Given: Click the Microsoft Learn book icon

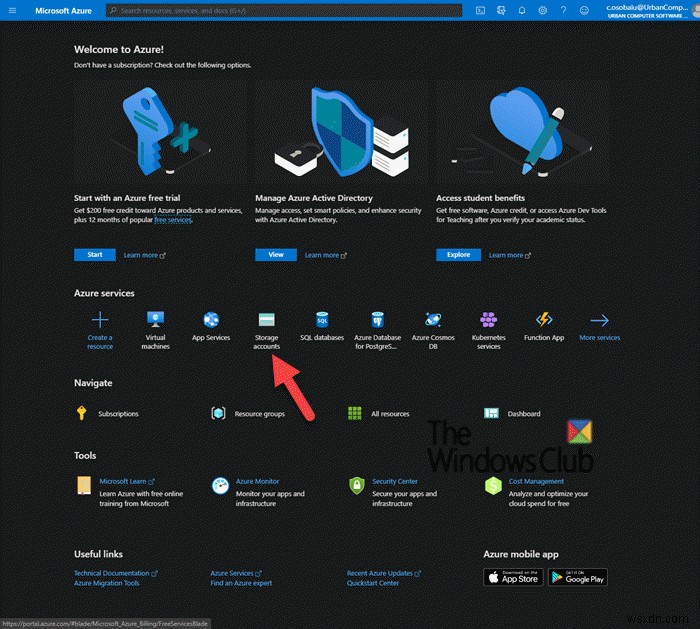Looking at the screenshot, I should [x=84, y=486].
